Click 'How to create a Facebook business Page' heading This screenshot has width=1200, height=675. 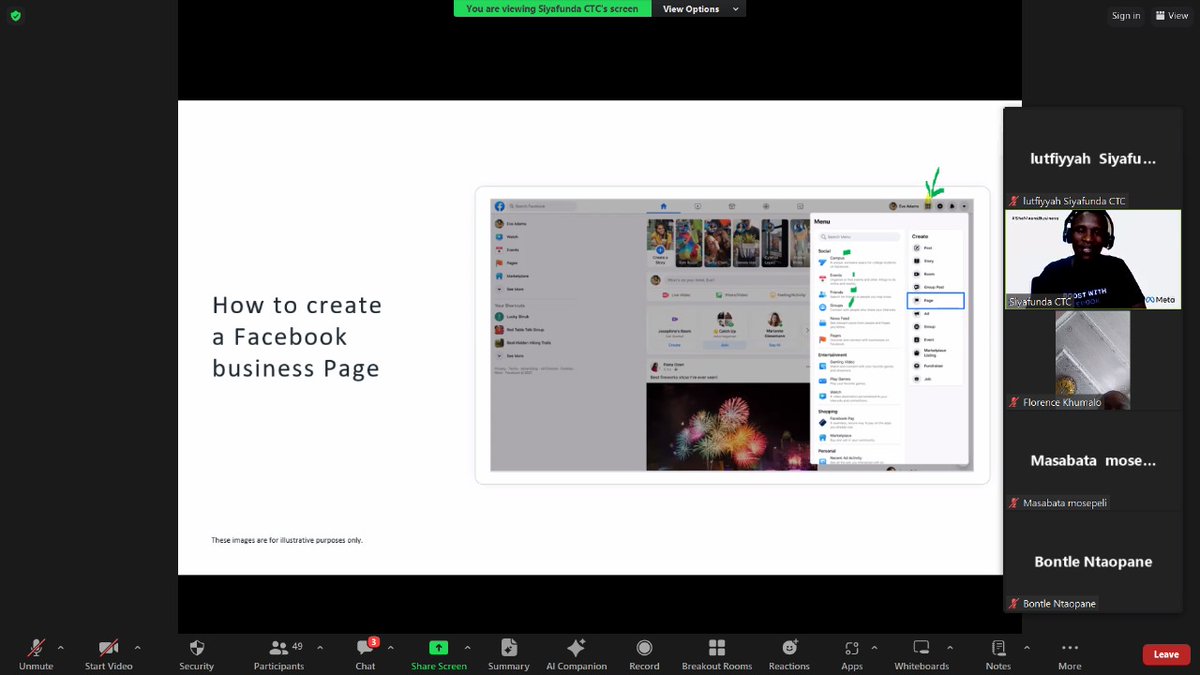pos(297,336)
